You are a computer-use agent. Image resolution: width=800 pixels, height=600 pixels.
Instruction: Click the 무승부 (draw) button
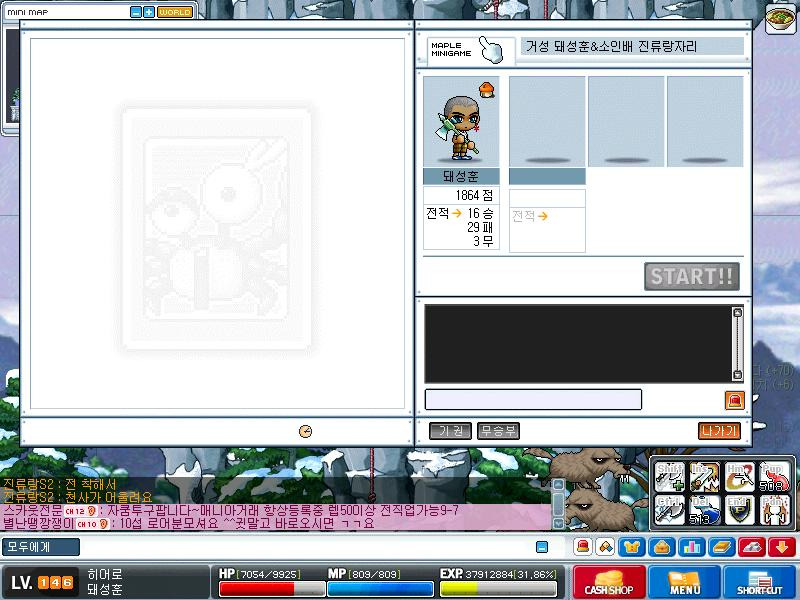498,431
